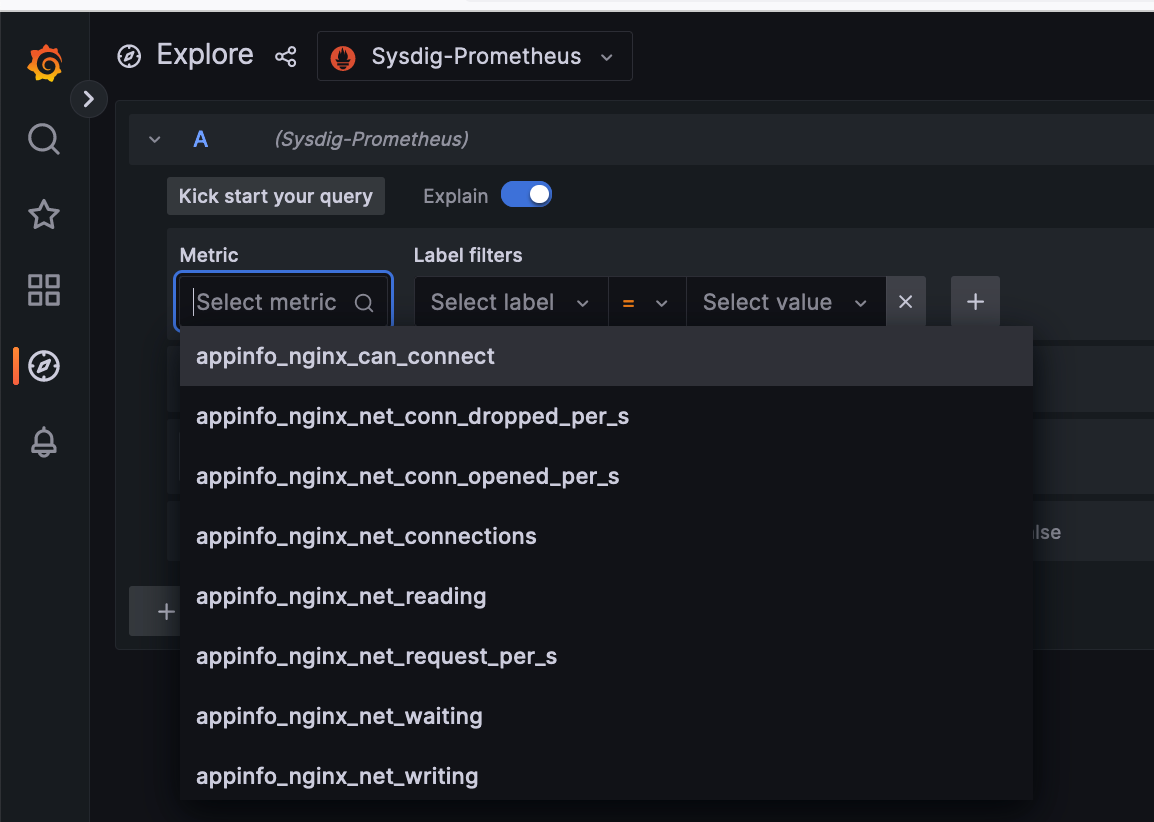The height and width of the screenshot is (822, 1154).
Task: Collapse query row A chevron
Action: (x=155, y=139)
